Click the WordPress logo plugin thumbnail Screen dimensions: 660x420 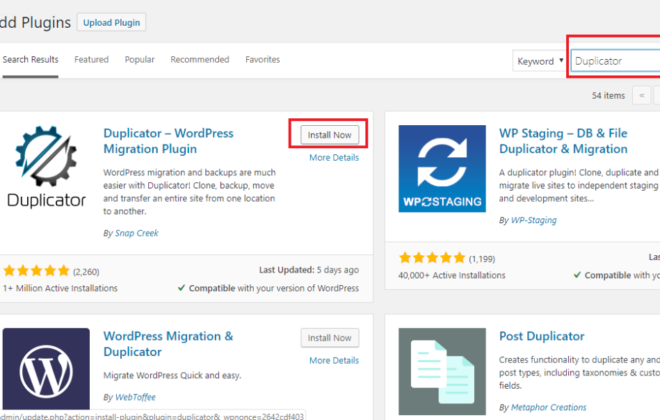pyautogui.click(x=46, y=369)
